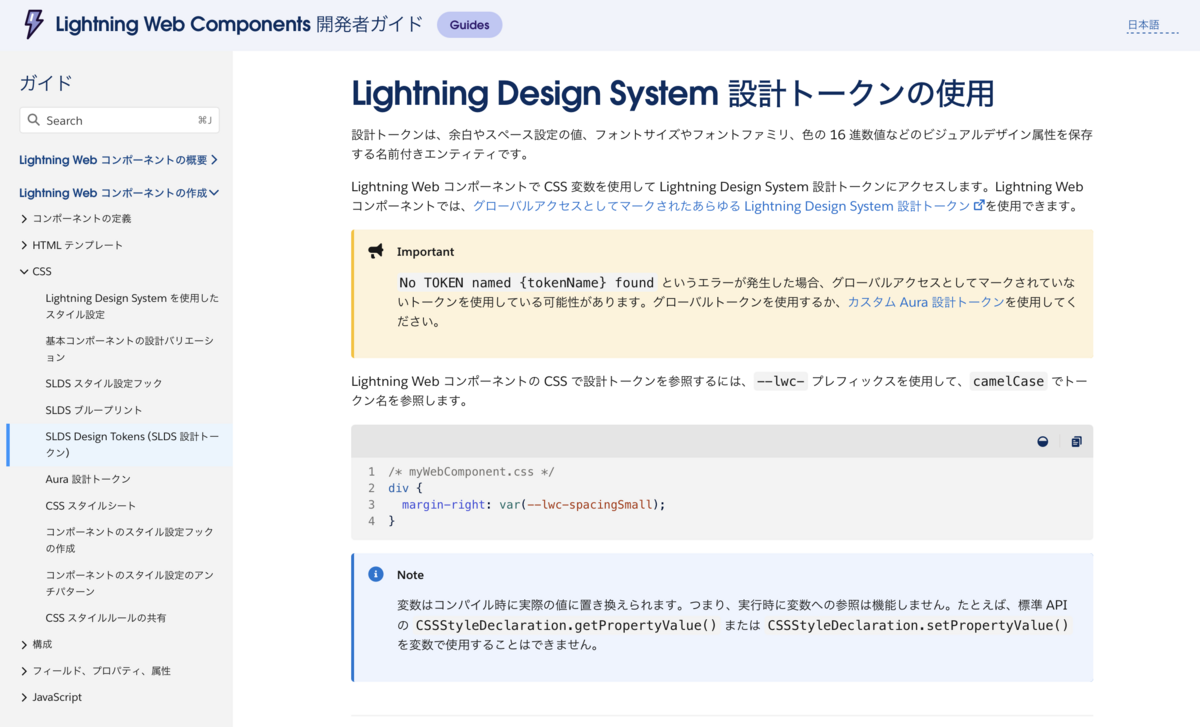Focus the Search input field
This screenshot has width=1200, height=727.
click(x=119, y=120)
